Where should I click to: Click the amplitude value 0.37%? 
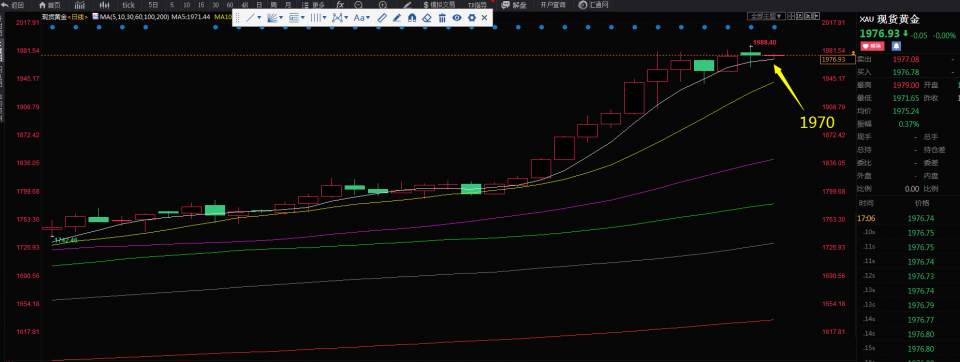coord(909,124)
